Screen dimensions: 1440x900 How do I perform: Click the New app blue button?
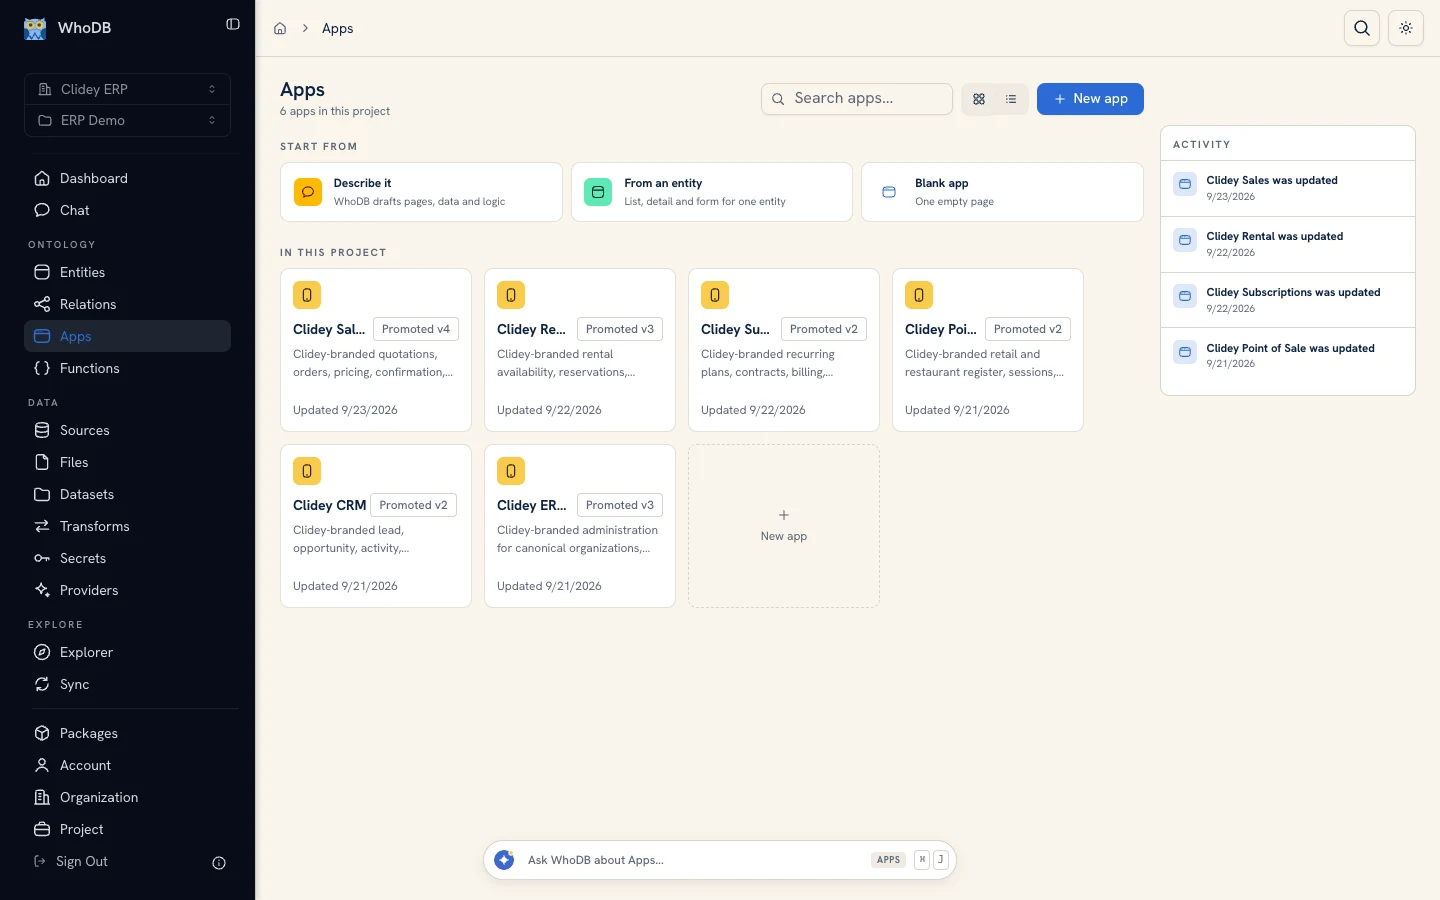tap(1090, 99)
